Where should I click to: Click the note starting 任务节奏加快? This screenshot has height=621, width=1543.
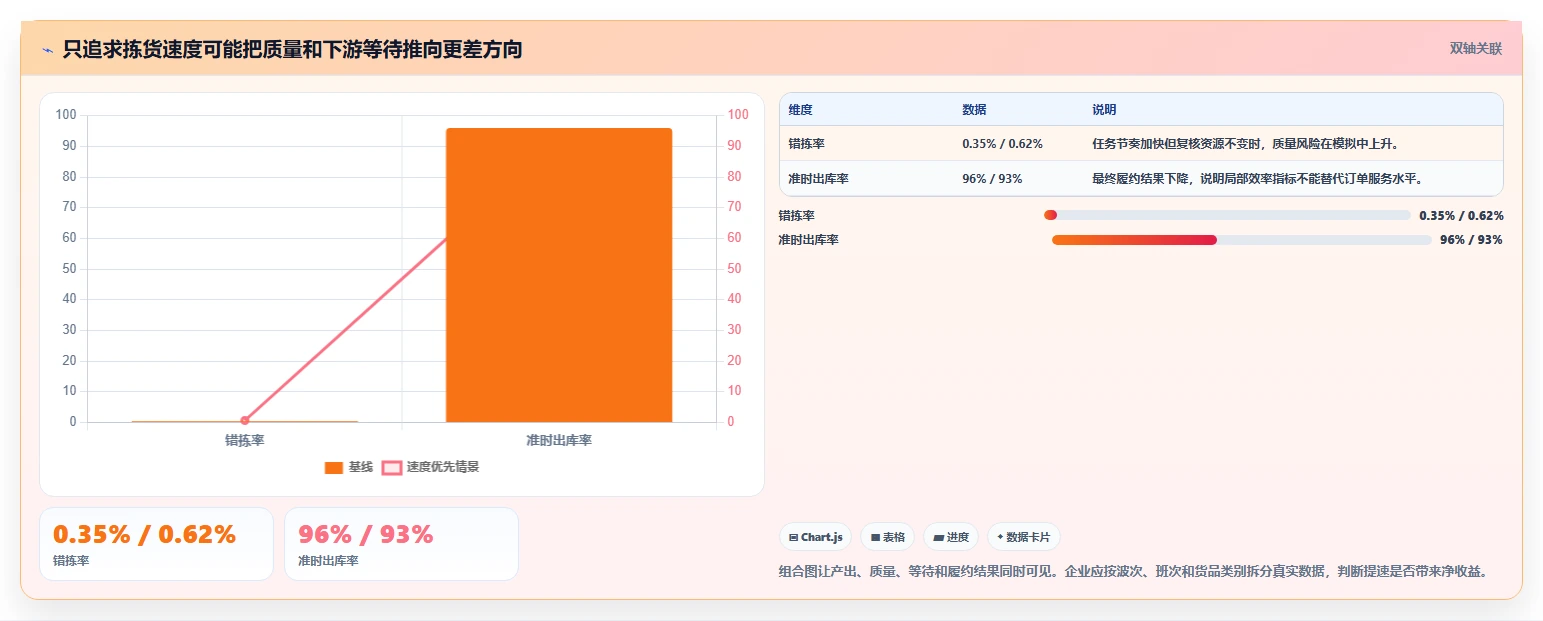point(1245,144)
